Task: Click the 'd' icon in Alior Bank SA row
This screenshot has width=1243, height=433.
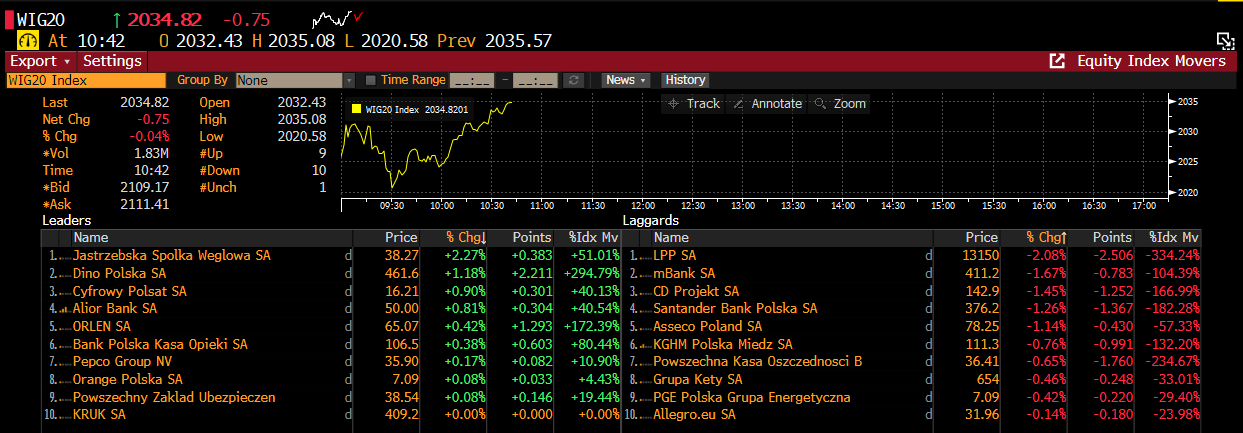Action: click(348, 308)
